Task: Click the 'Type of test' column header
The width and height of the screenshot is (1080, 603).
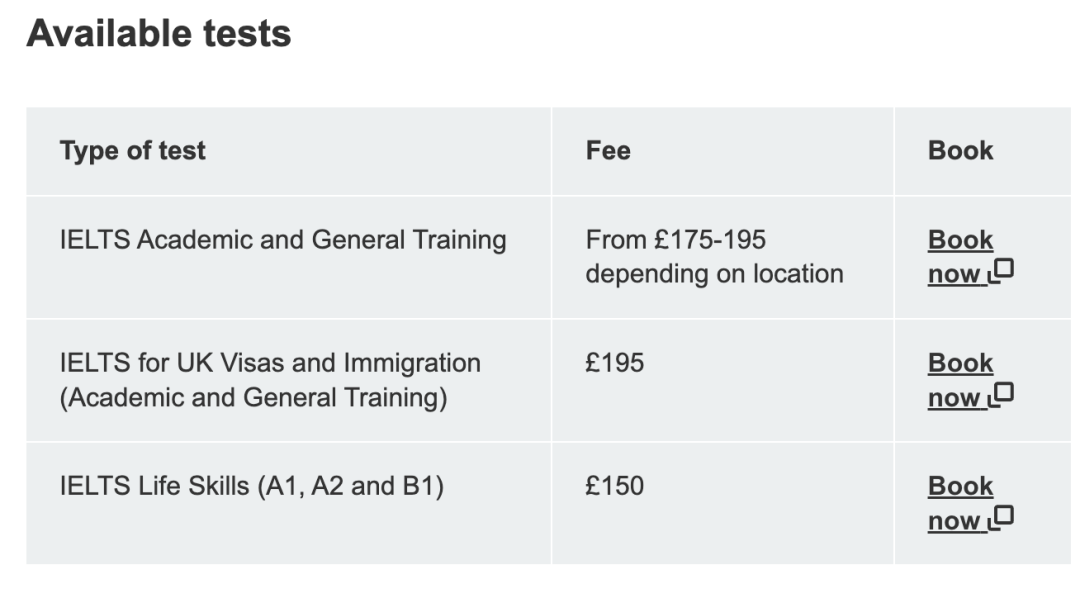Action: click(x=132, y=151)
